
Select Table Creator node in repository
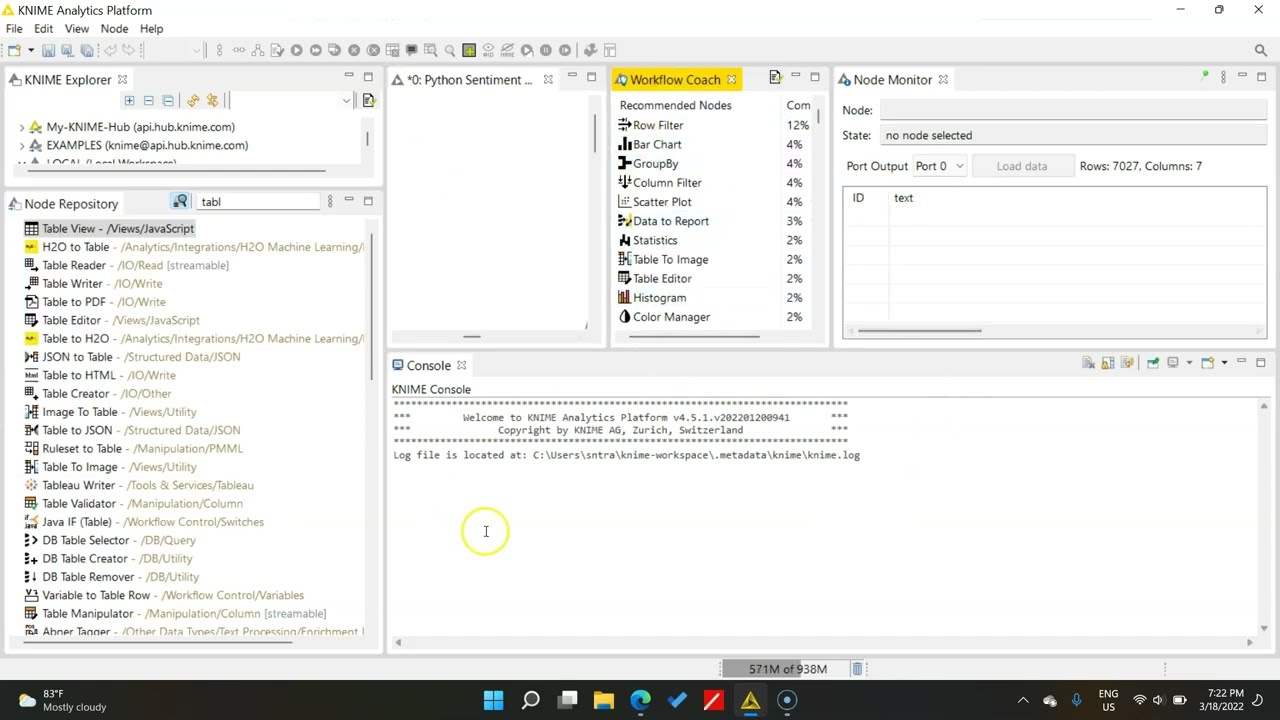pyautogui.click(x=98, y=394)
